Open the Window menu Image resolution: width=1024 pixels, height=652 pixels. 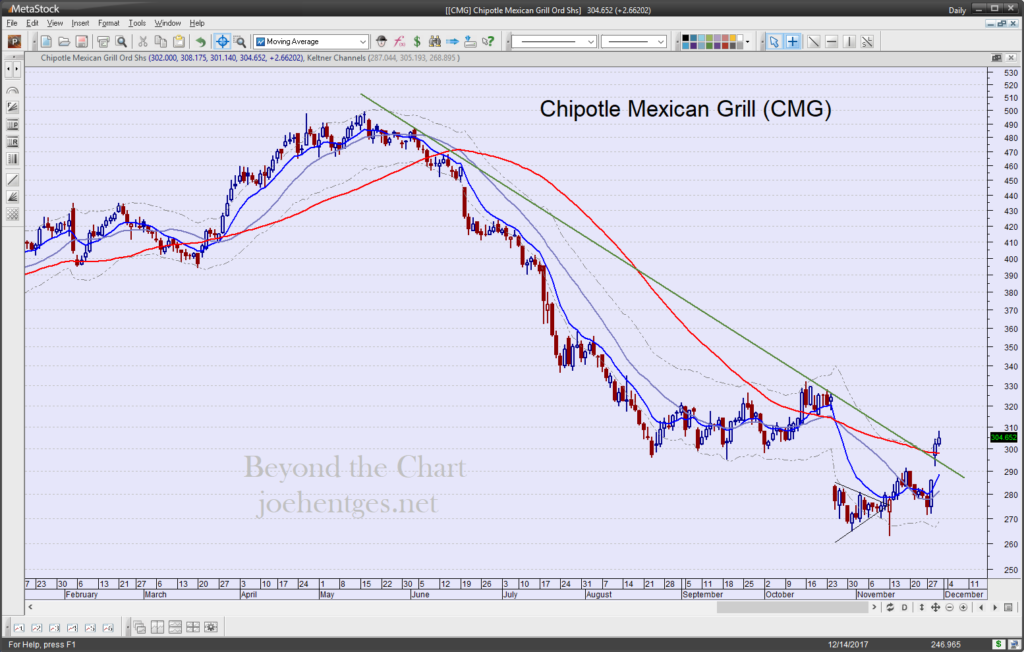click(x=167, y=23)
